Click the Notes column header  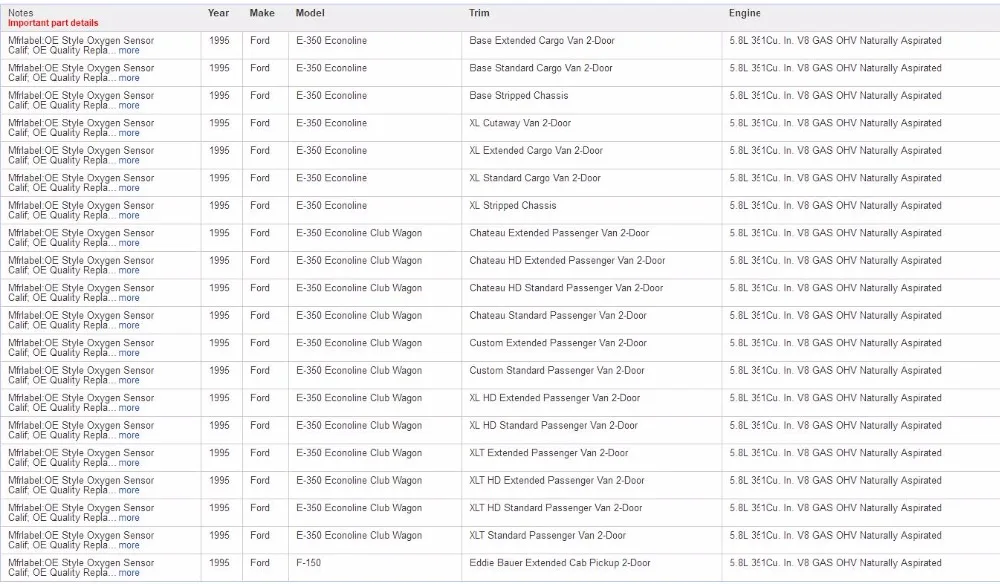(20, 13)
